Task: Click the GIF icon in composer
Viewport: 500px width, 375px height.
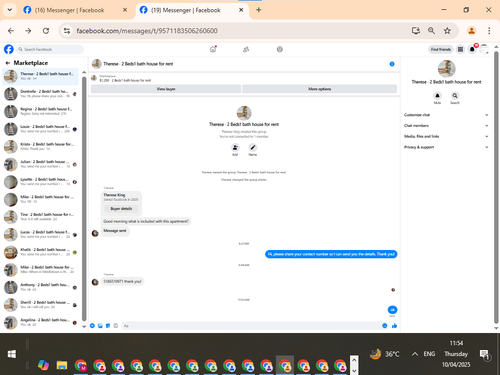Action: click(116, 326)
